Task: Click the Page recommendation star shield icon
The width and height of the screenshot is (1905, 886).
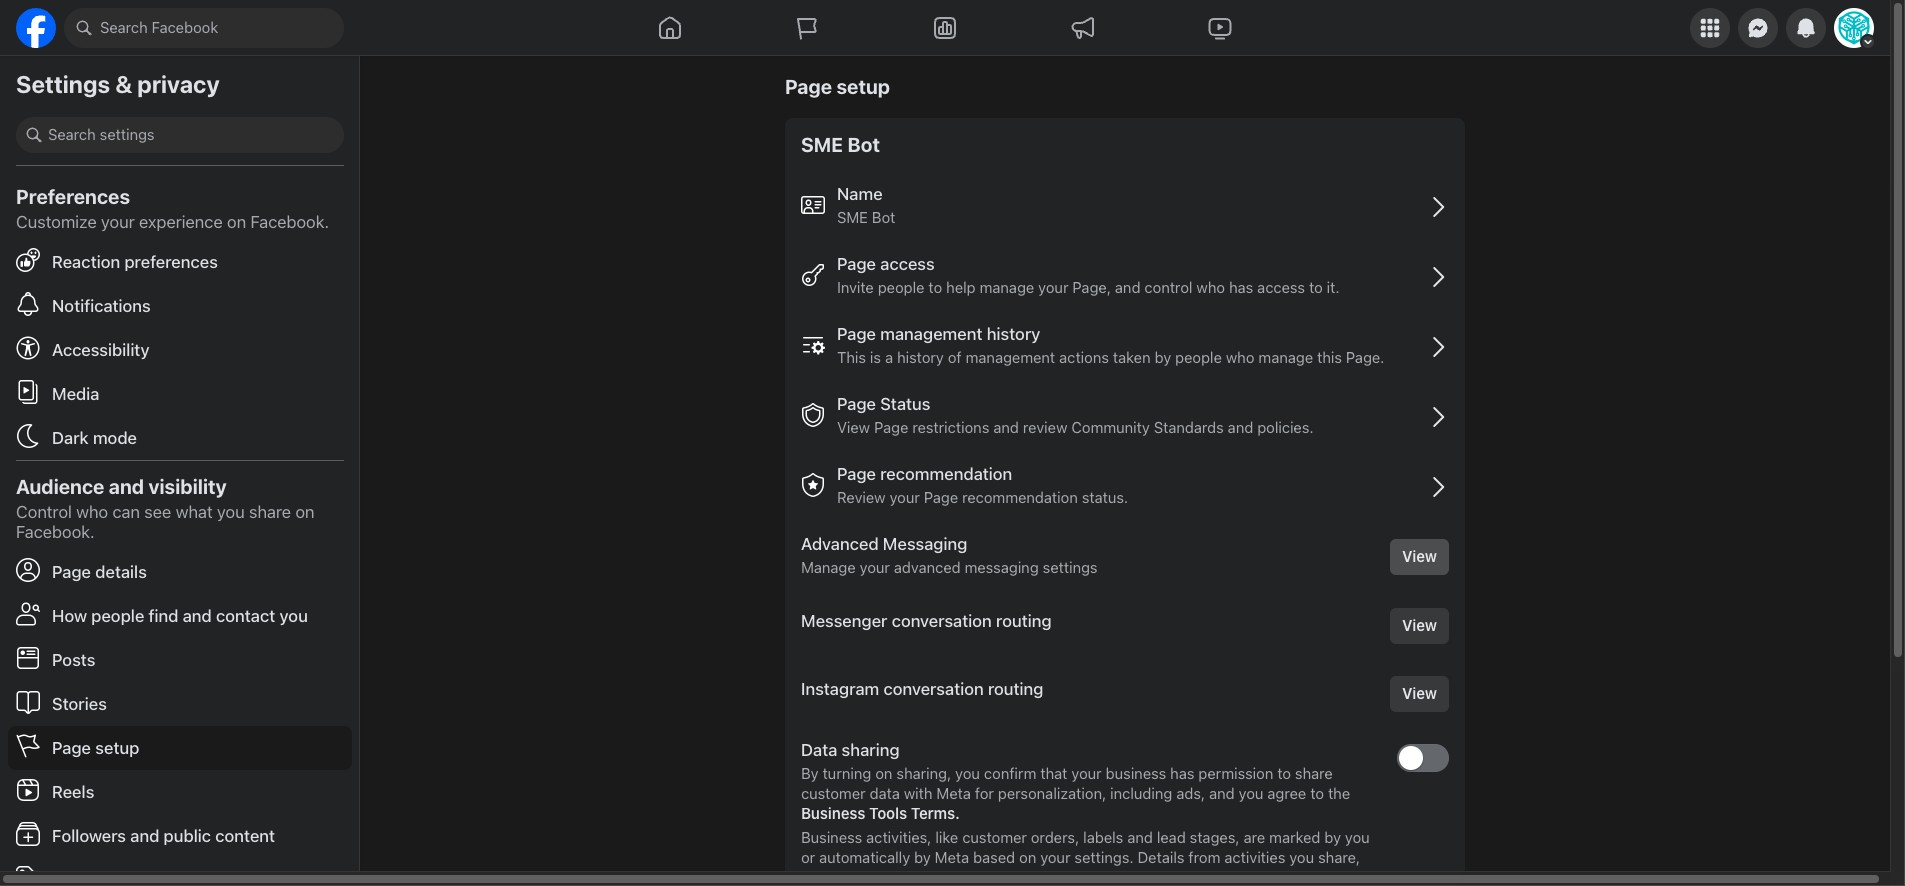Action: click(813, 486)
